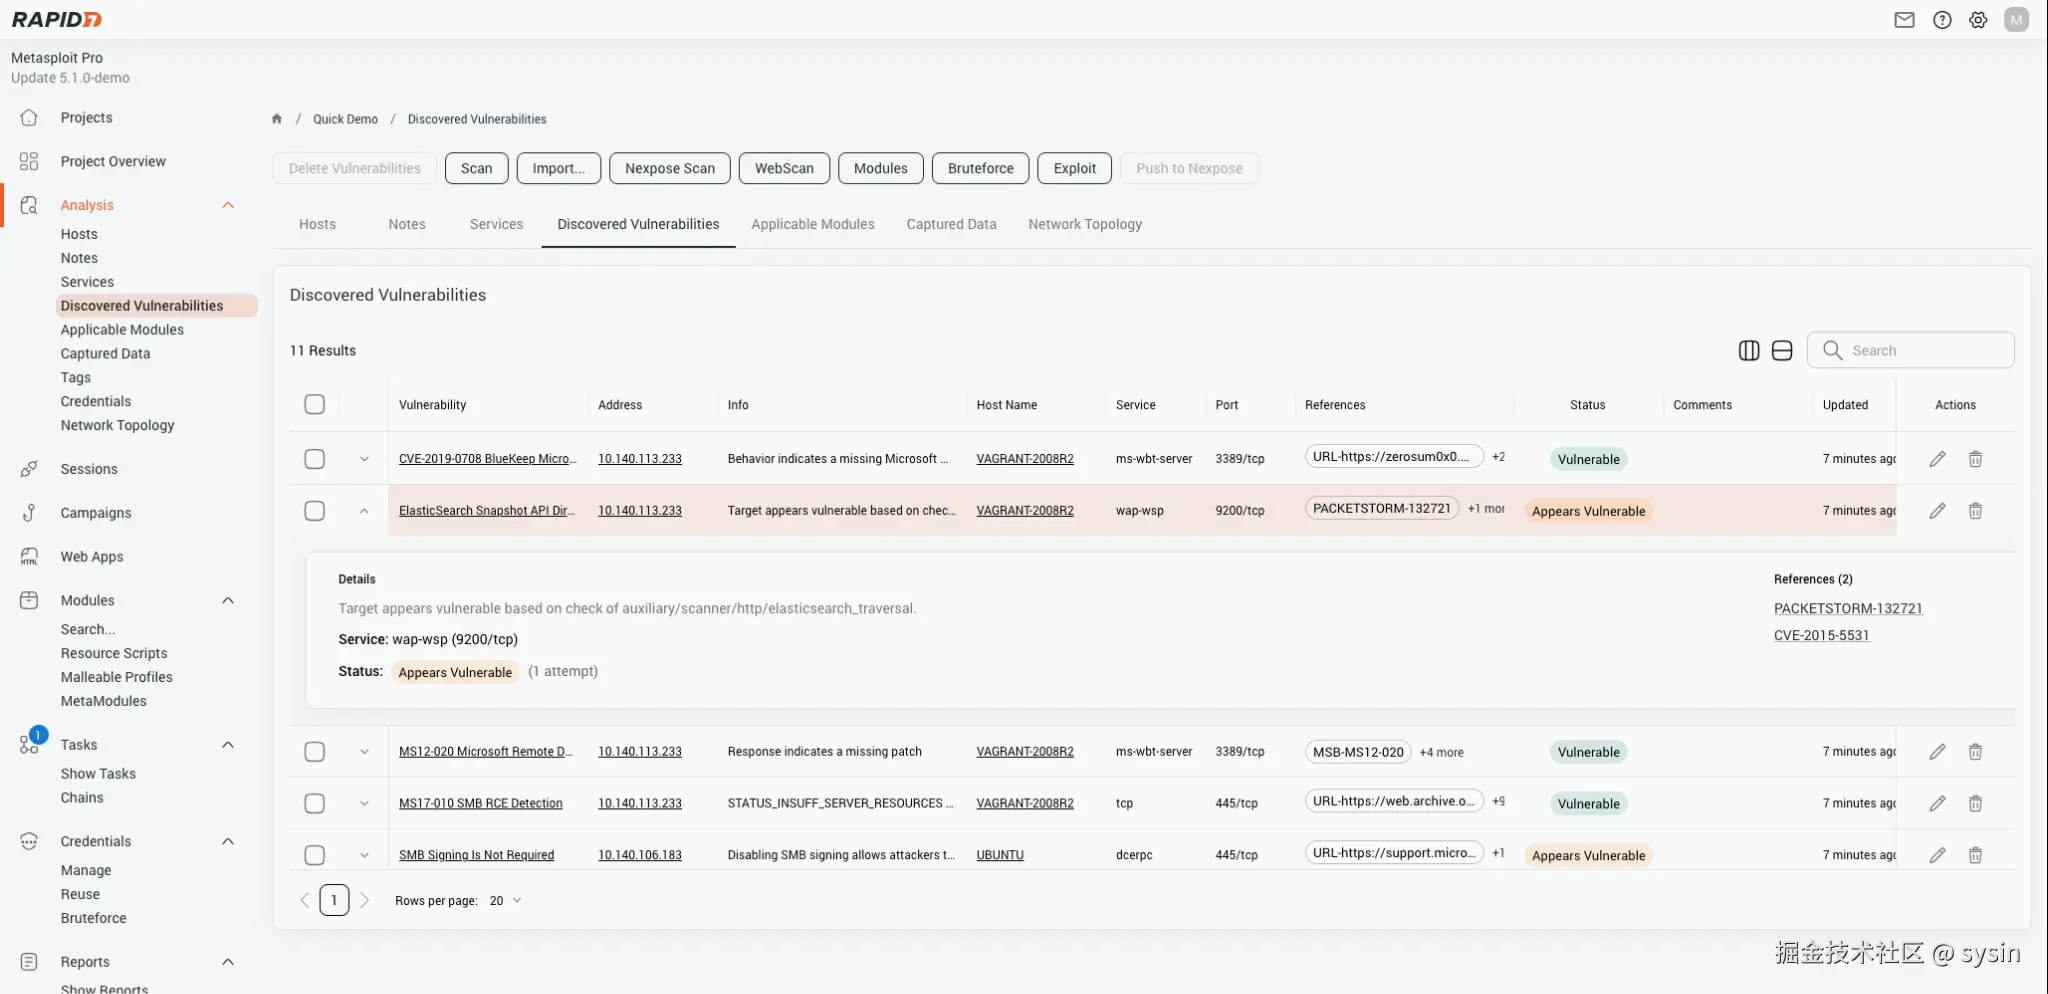Switch to the Services tab
The height and width of the screenshot is (994, 2048).
tap(496, 224)
